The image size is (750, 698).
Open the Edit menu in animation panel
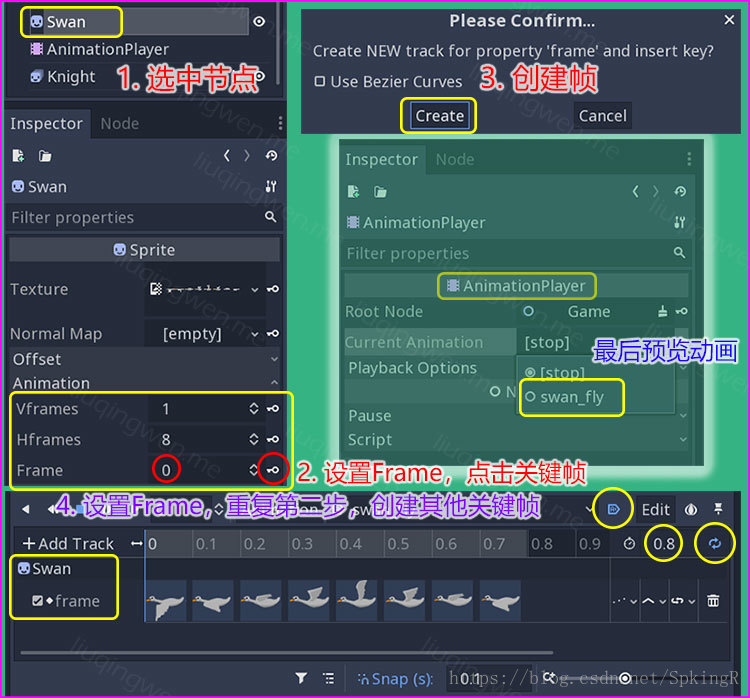(655, 510)
